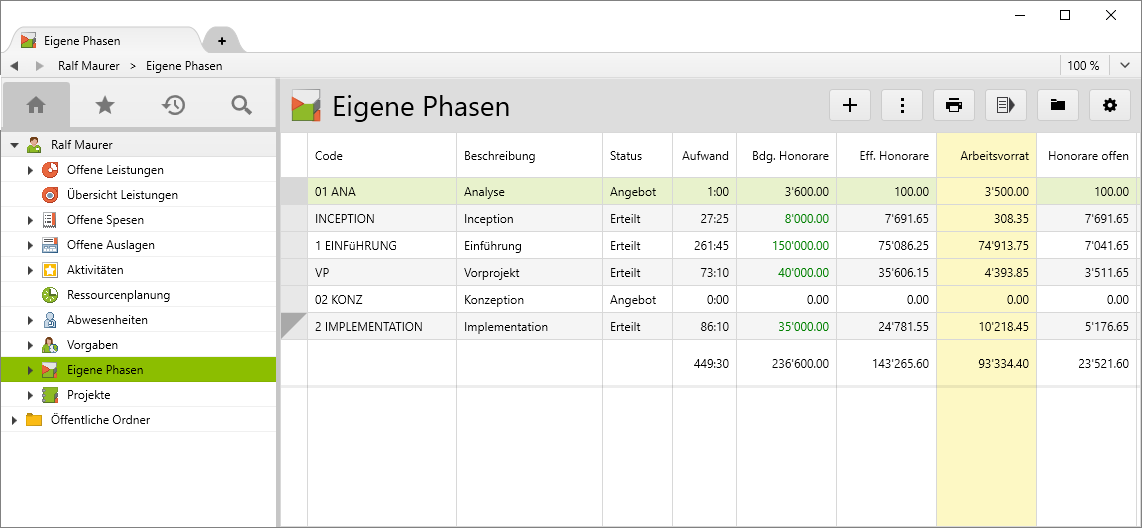1142x528 pixels.
Task: Toggle the side detail panel icon
Action: (x=1006, y=105)
